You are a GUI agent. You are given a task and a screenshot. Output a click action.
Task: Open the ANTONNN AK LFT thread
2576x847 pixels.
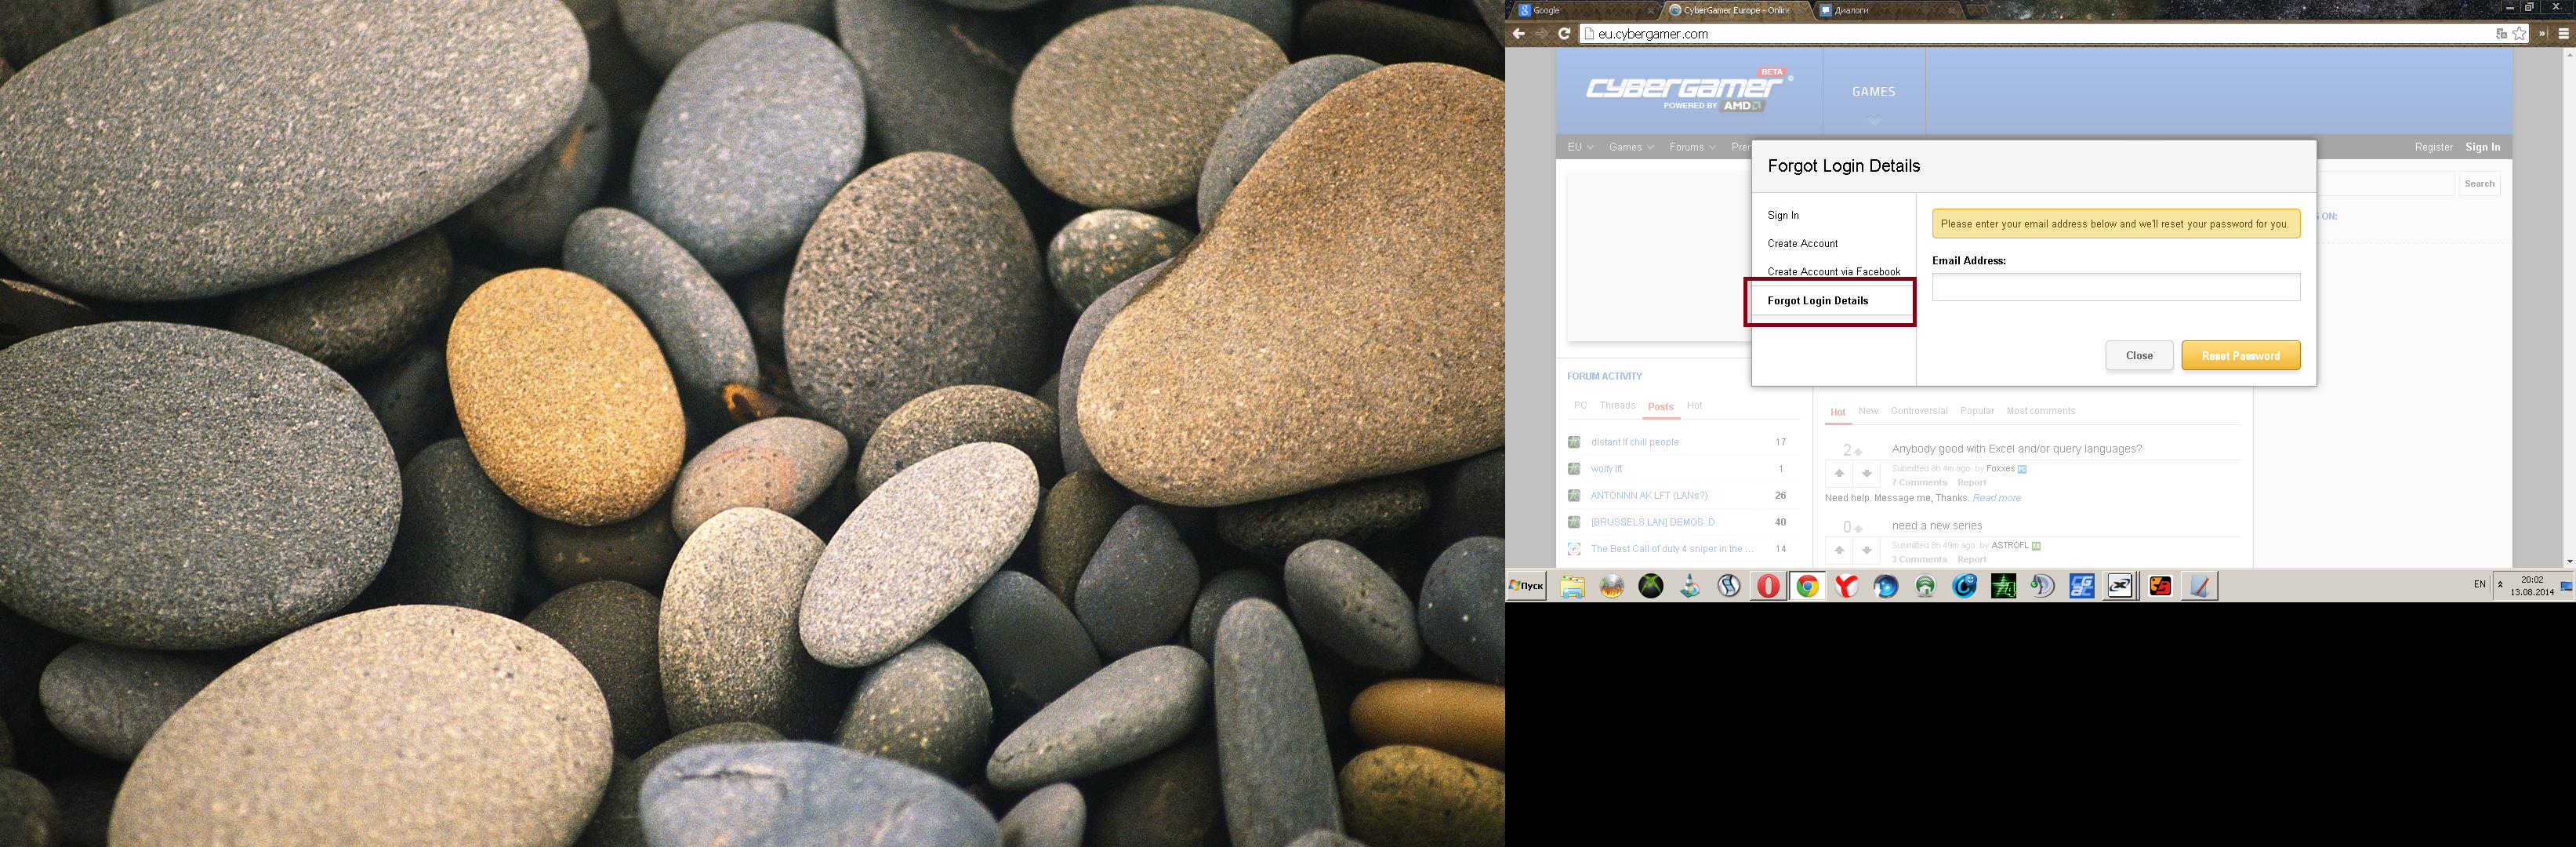(1648, 495)
